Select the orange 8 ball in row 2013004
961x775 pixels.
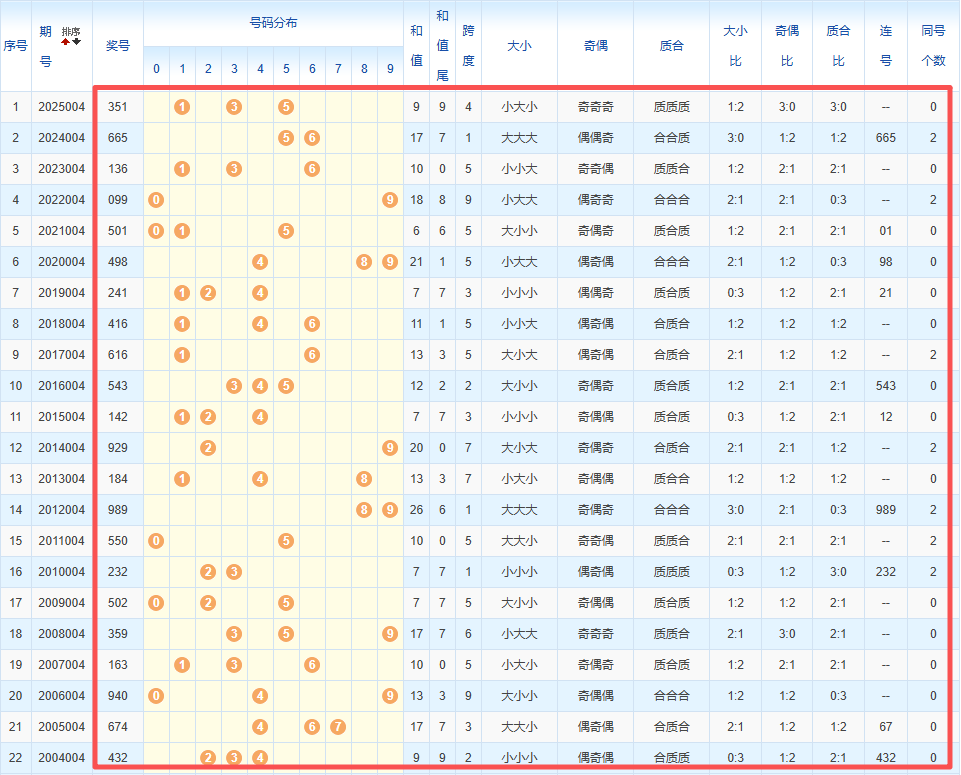click(364, 479)
